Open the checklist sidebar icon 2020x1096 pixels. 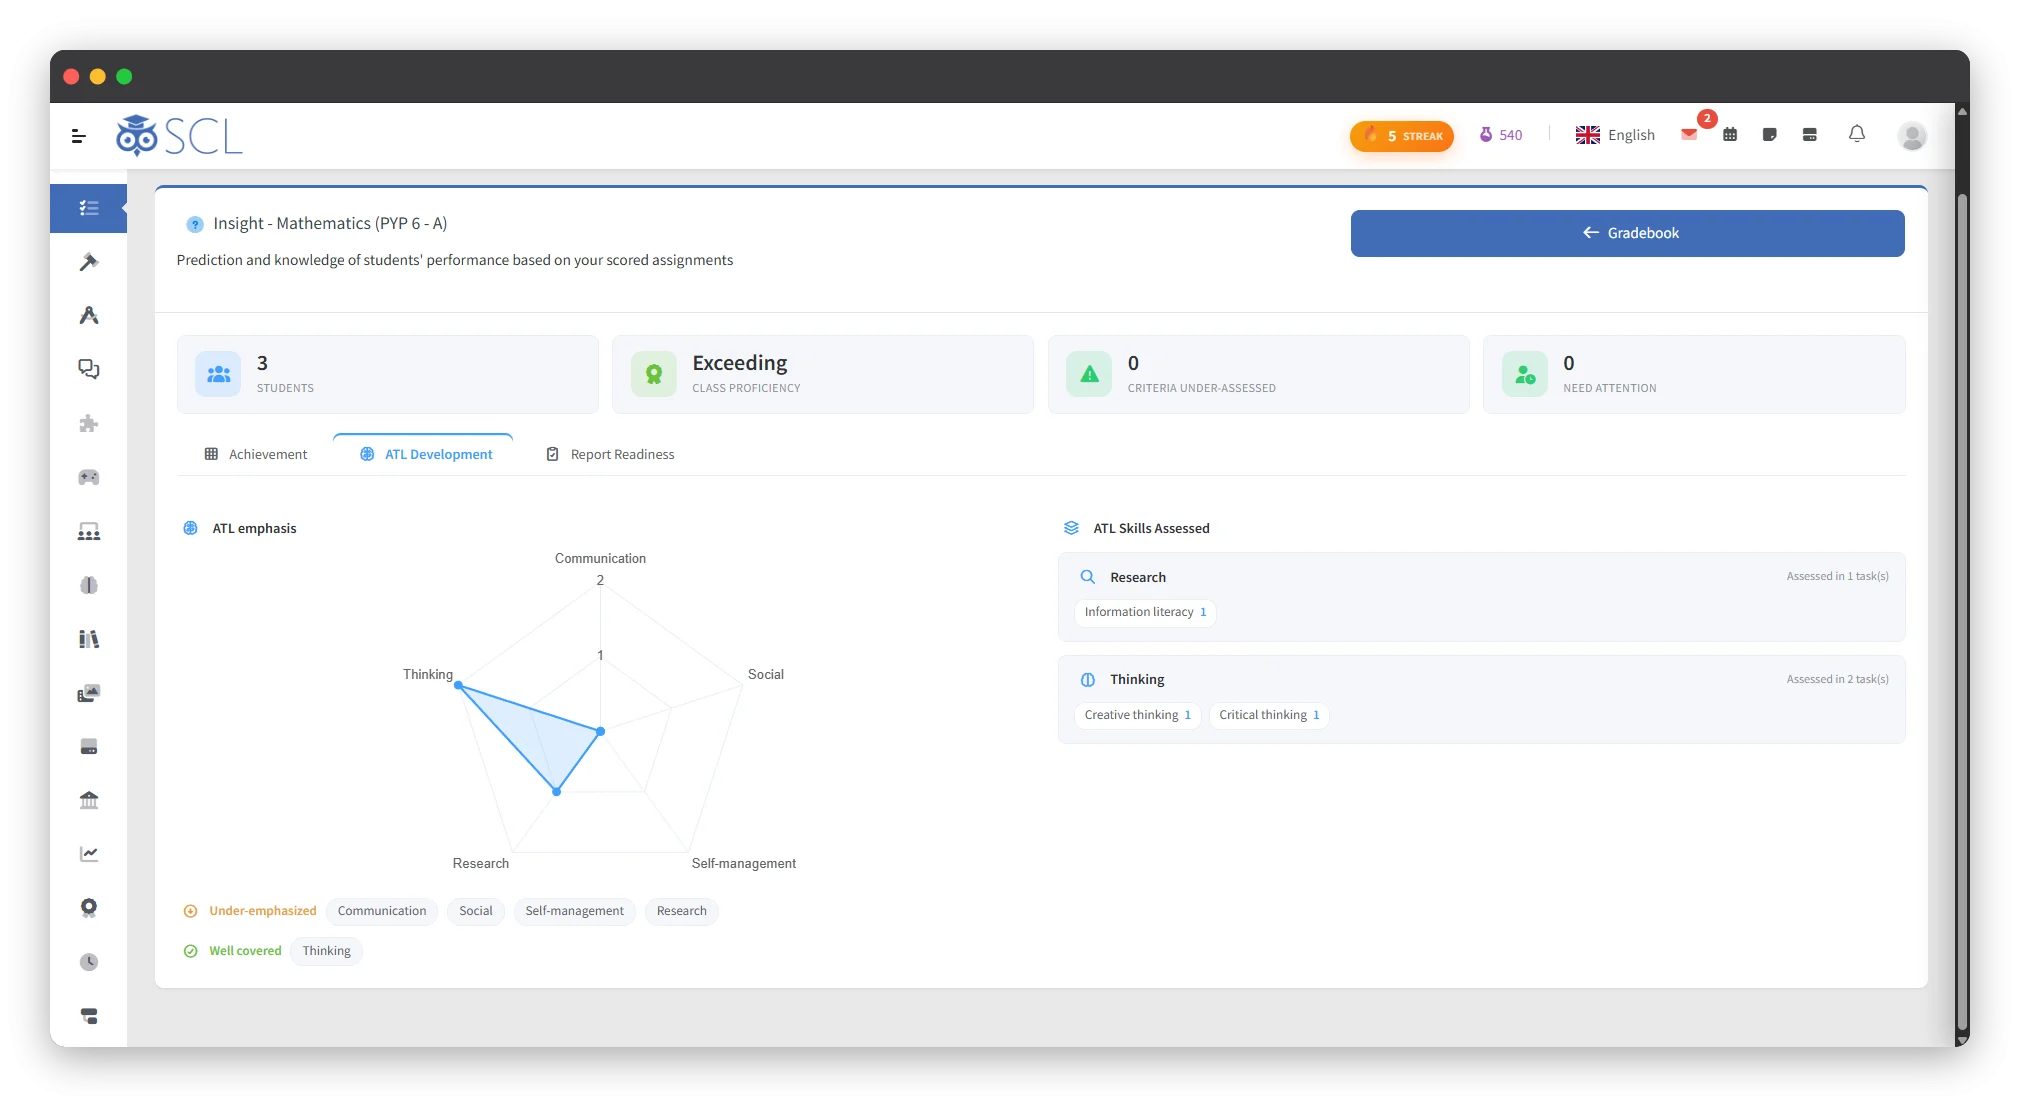coord(89,208)
